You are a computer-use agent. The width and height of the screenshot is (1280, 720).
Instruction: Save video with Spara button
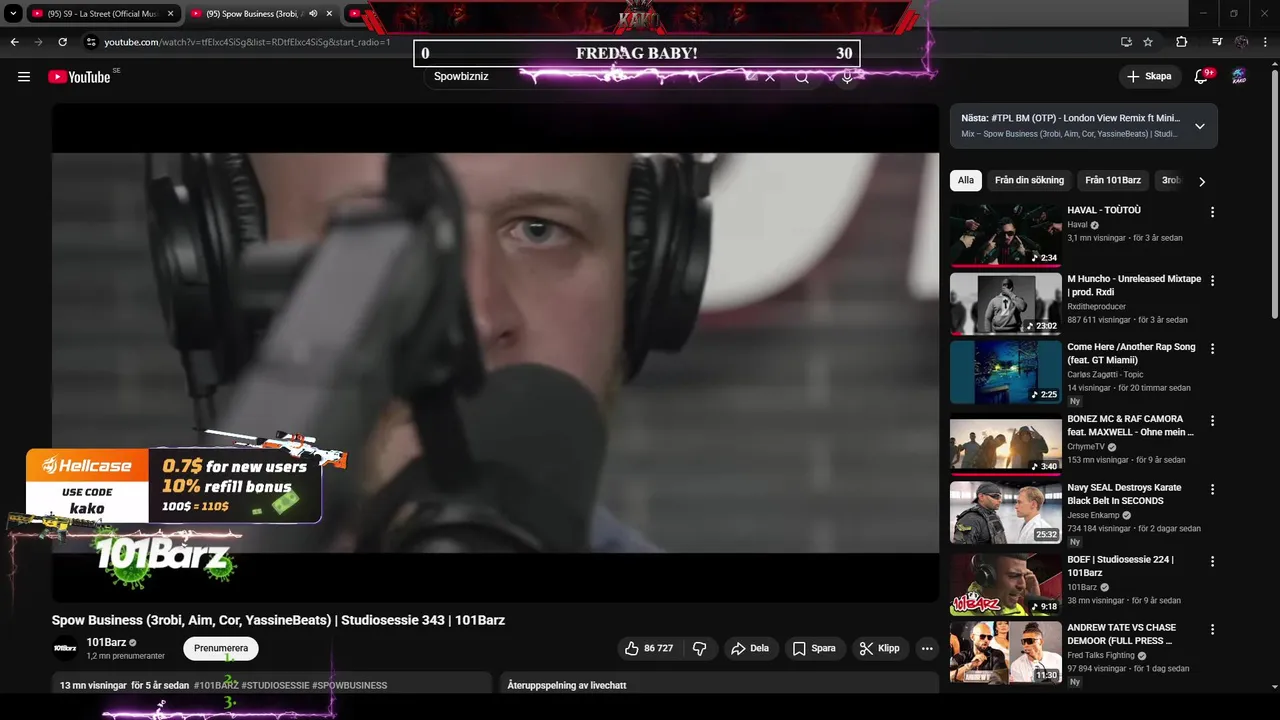point(814,649)
